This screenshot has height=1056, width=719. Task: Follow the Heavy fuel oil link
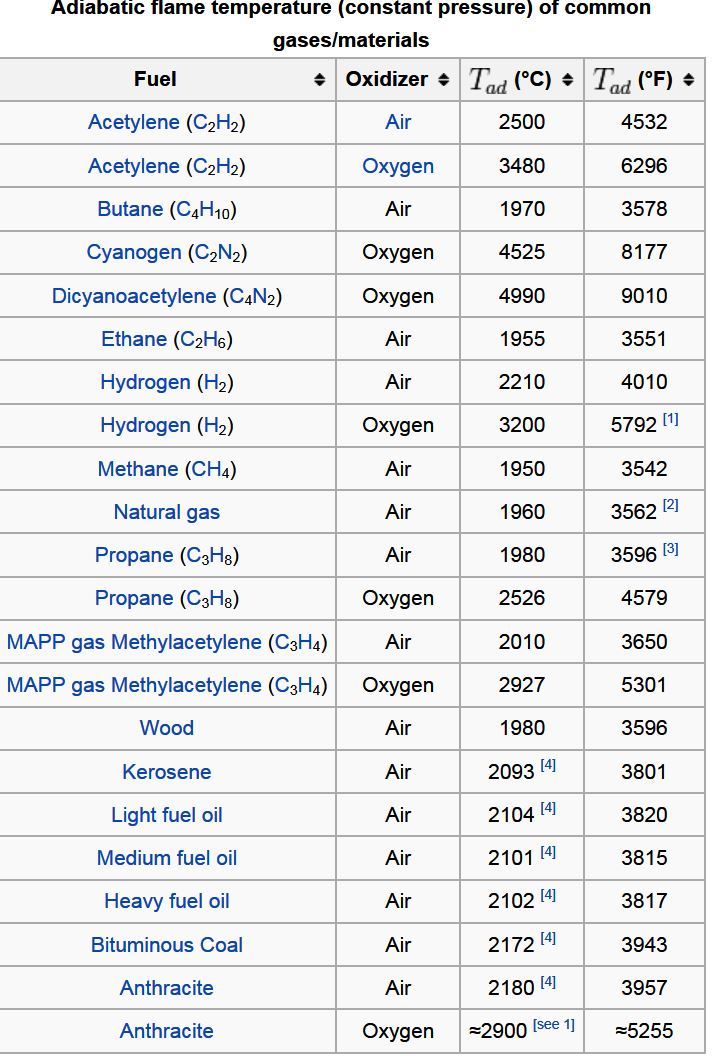[166, 901]
